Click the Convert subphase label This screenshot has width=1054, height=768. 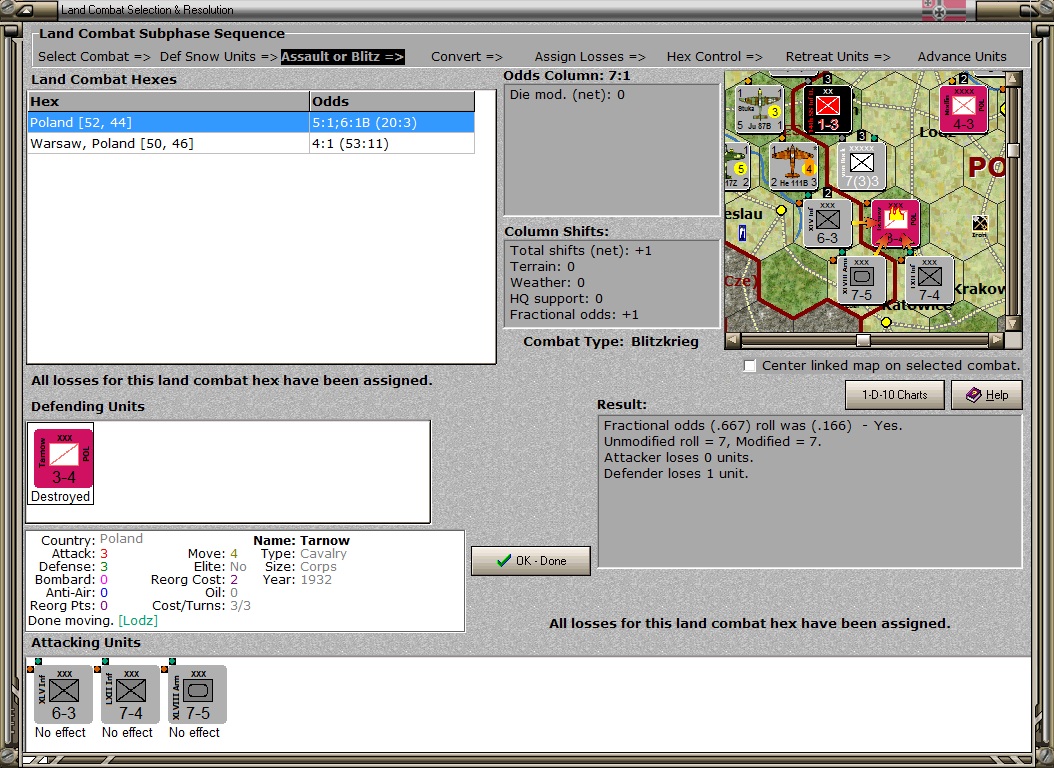467,56
